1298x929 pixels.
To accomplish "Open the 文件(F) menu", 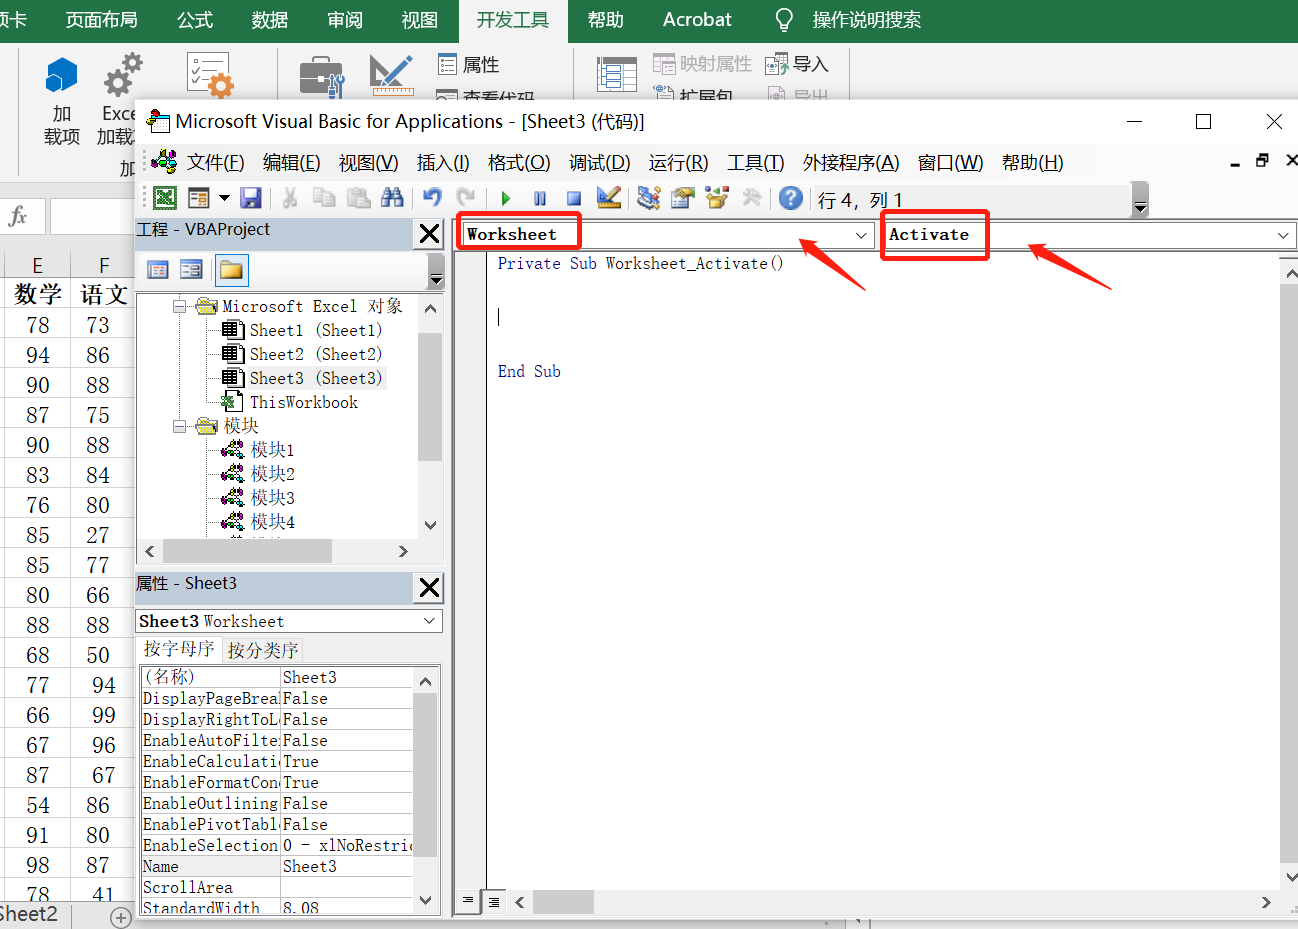I will [215, 163].
